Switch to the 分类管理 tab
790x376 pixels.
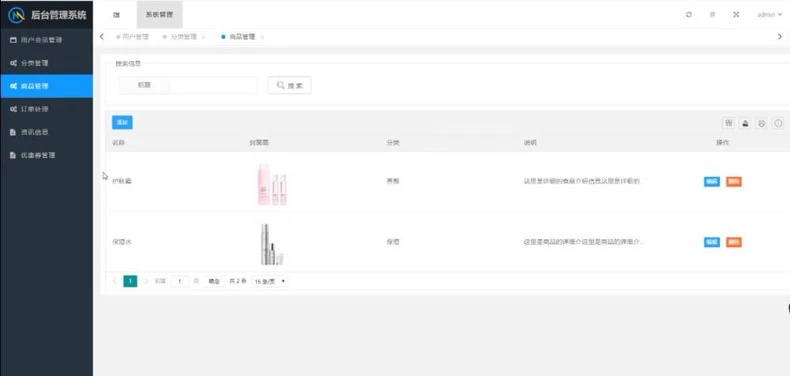[x=183, y=37]
